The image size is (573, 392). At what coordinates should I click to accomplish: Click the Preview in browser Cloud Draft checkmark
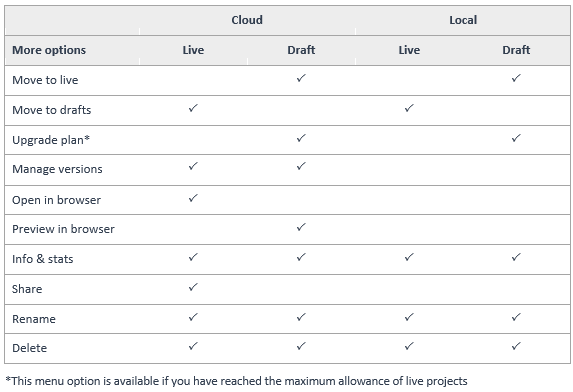[x=301, y=227]
